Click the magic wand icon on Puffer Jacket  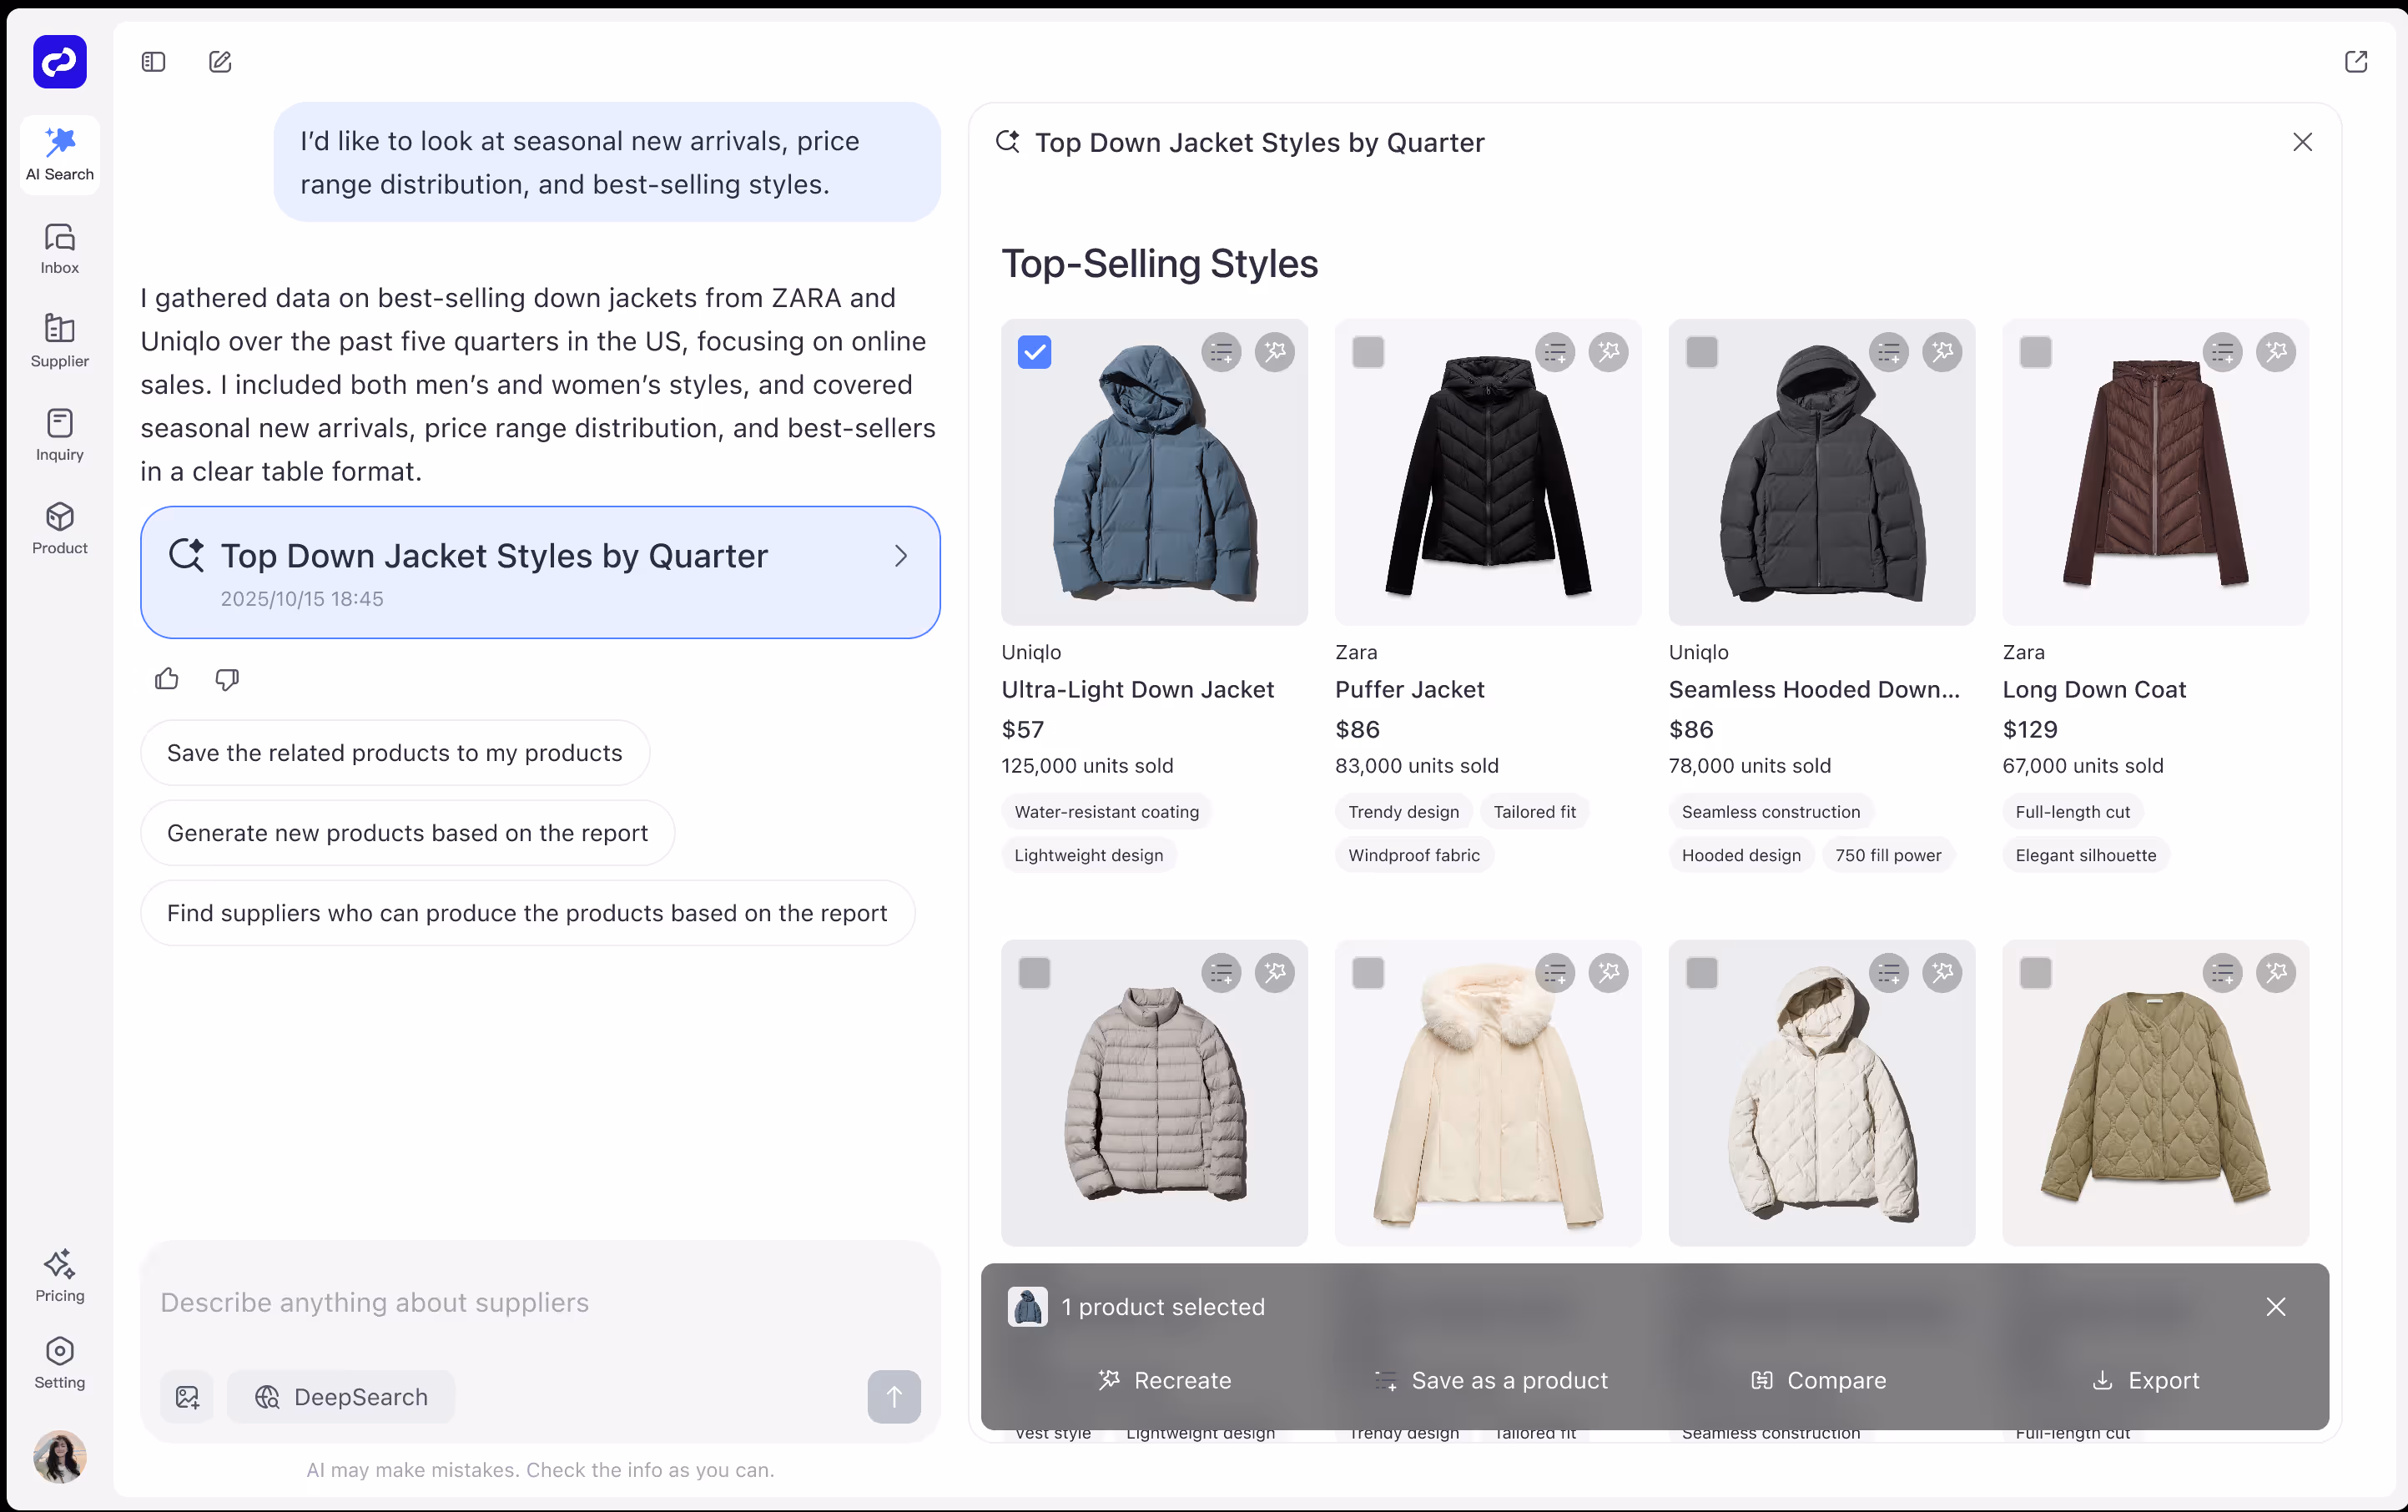tap(1608, 352)
